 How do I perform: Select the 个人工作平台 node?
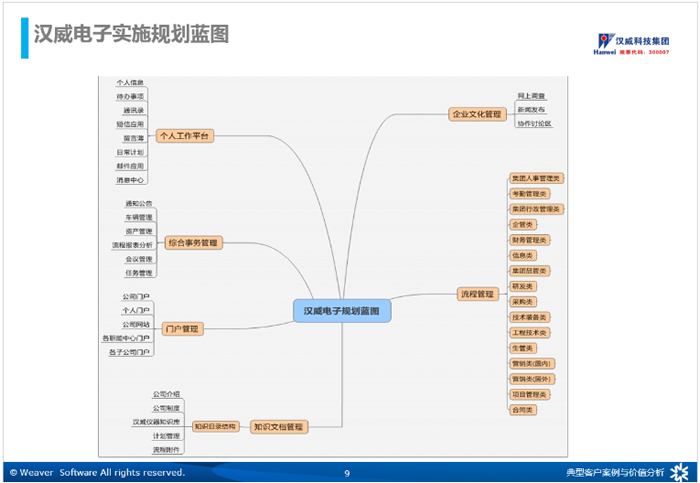185,136
